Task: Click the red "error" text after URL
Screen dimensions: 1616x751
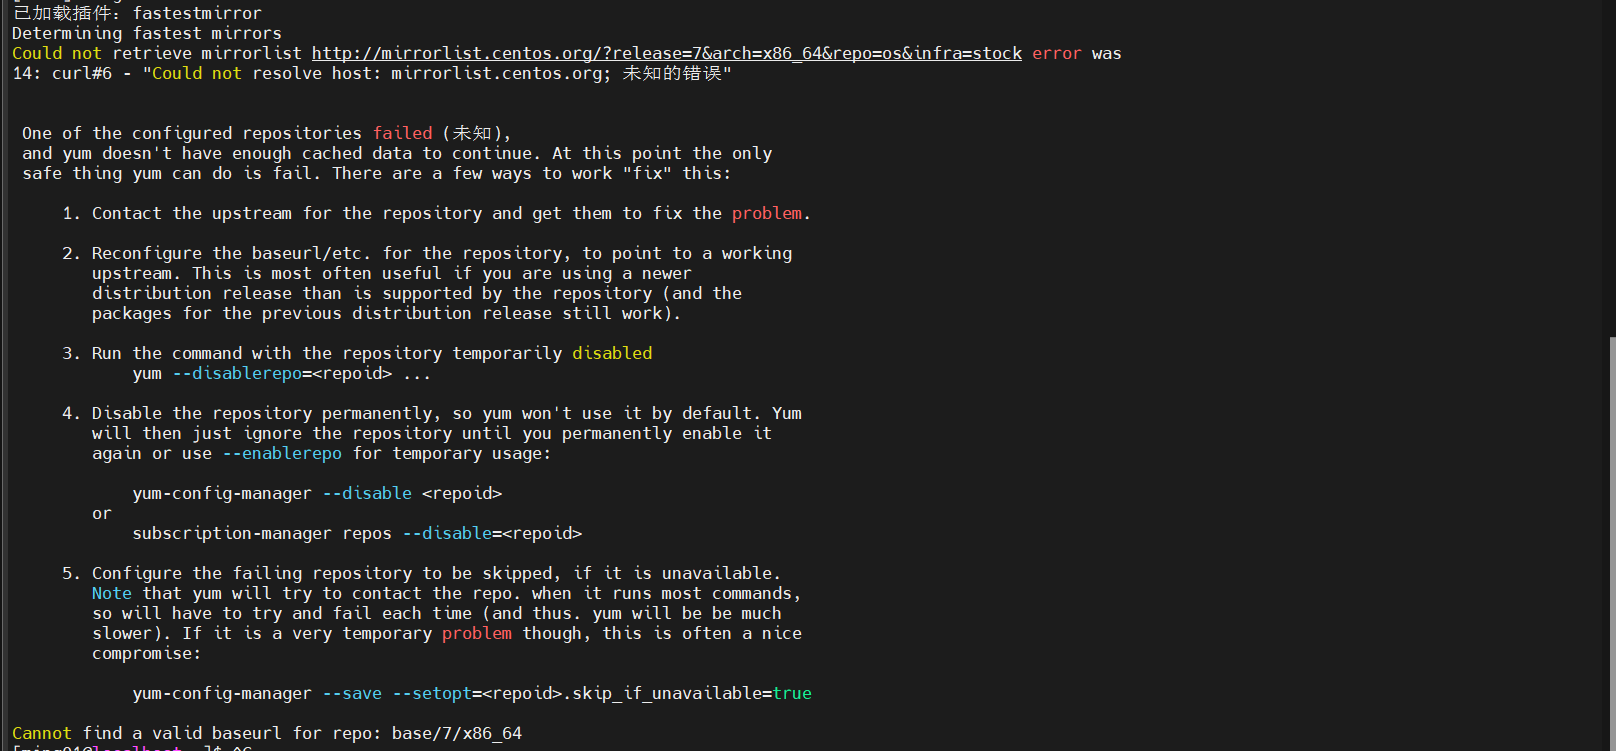Action: point(1056,54)
